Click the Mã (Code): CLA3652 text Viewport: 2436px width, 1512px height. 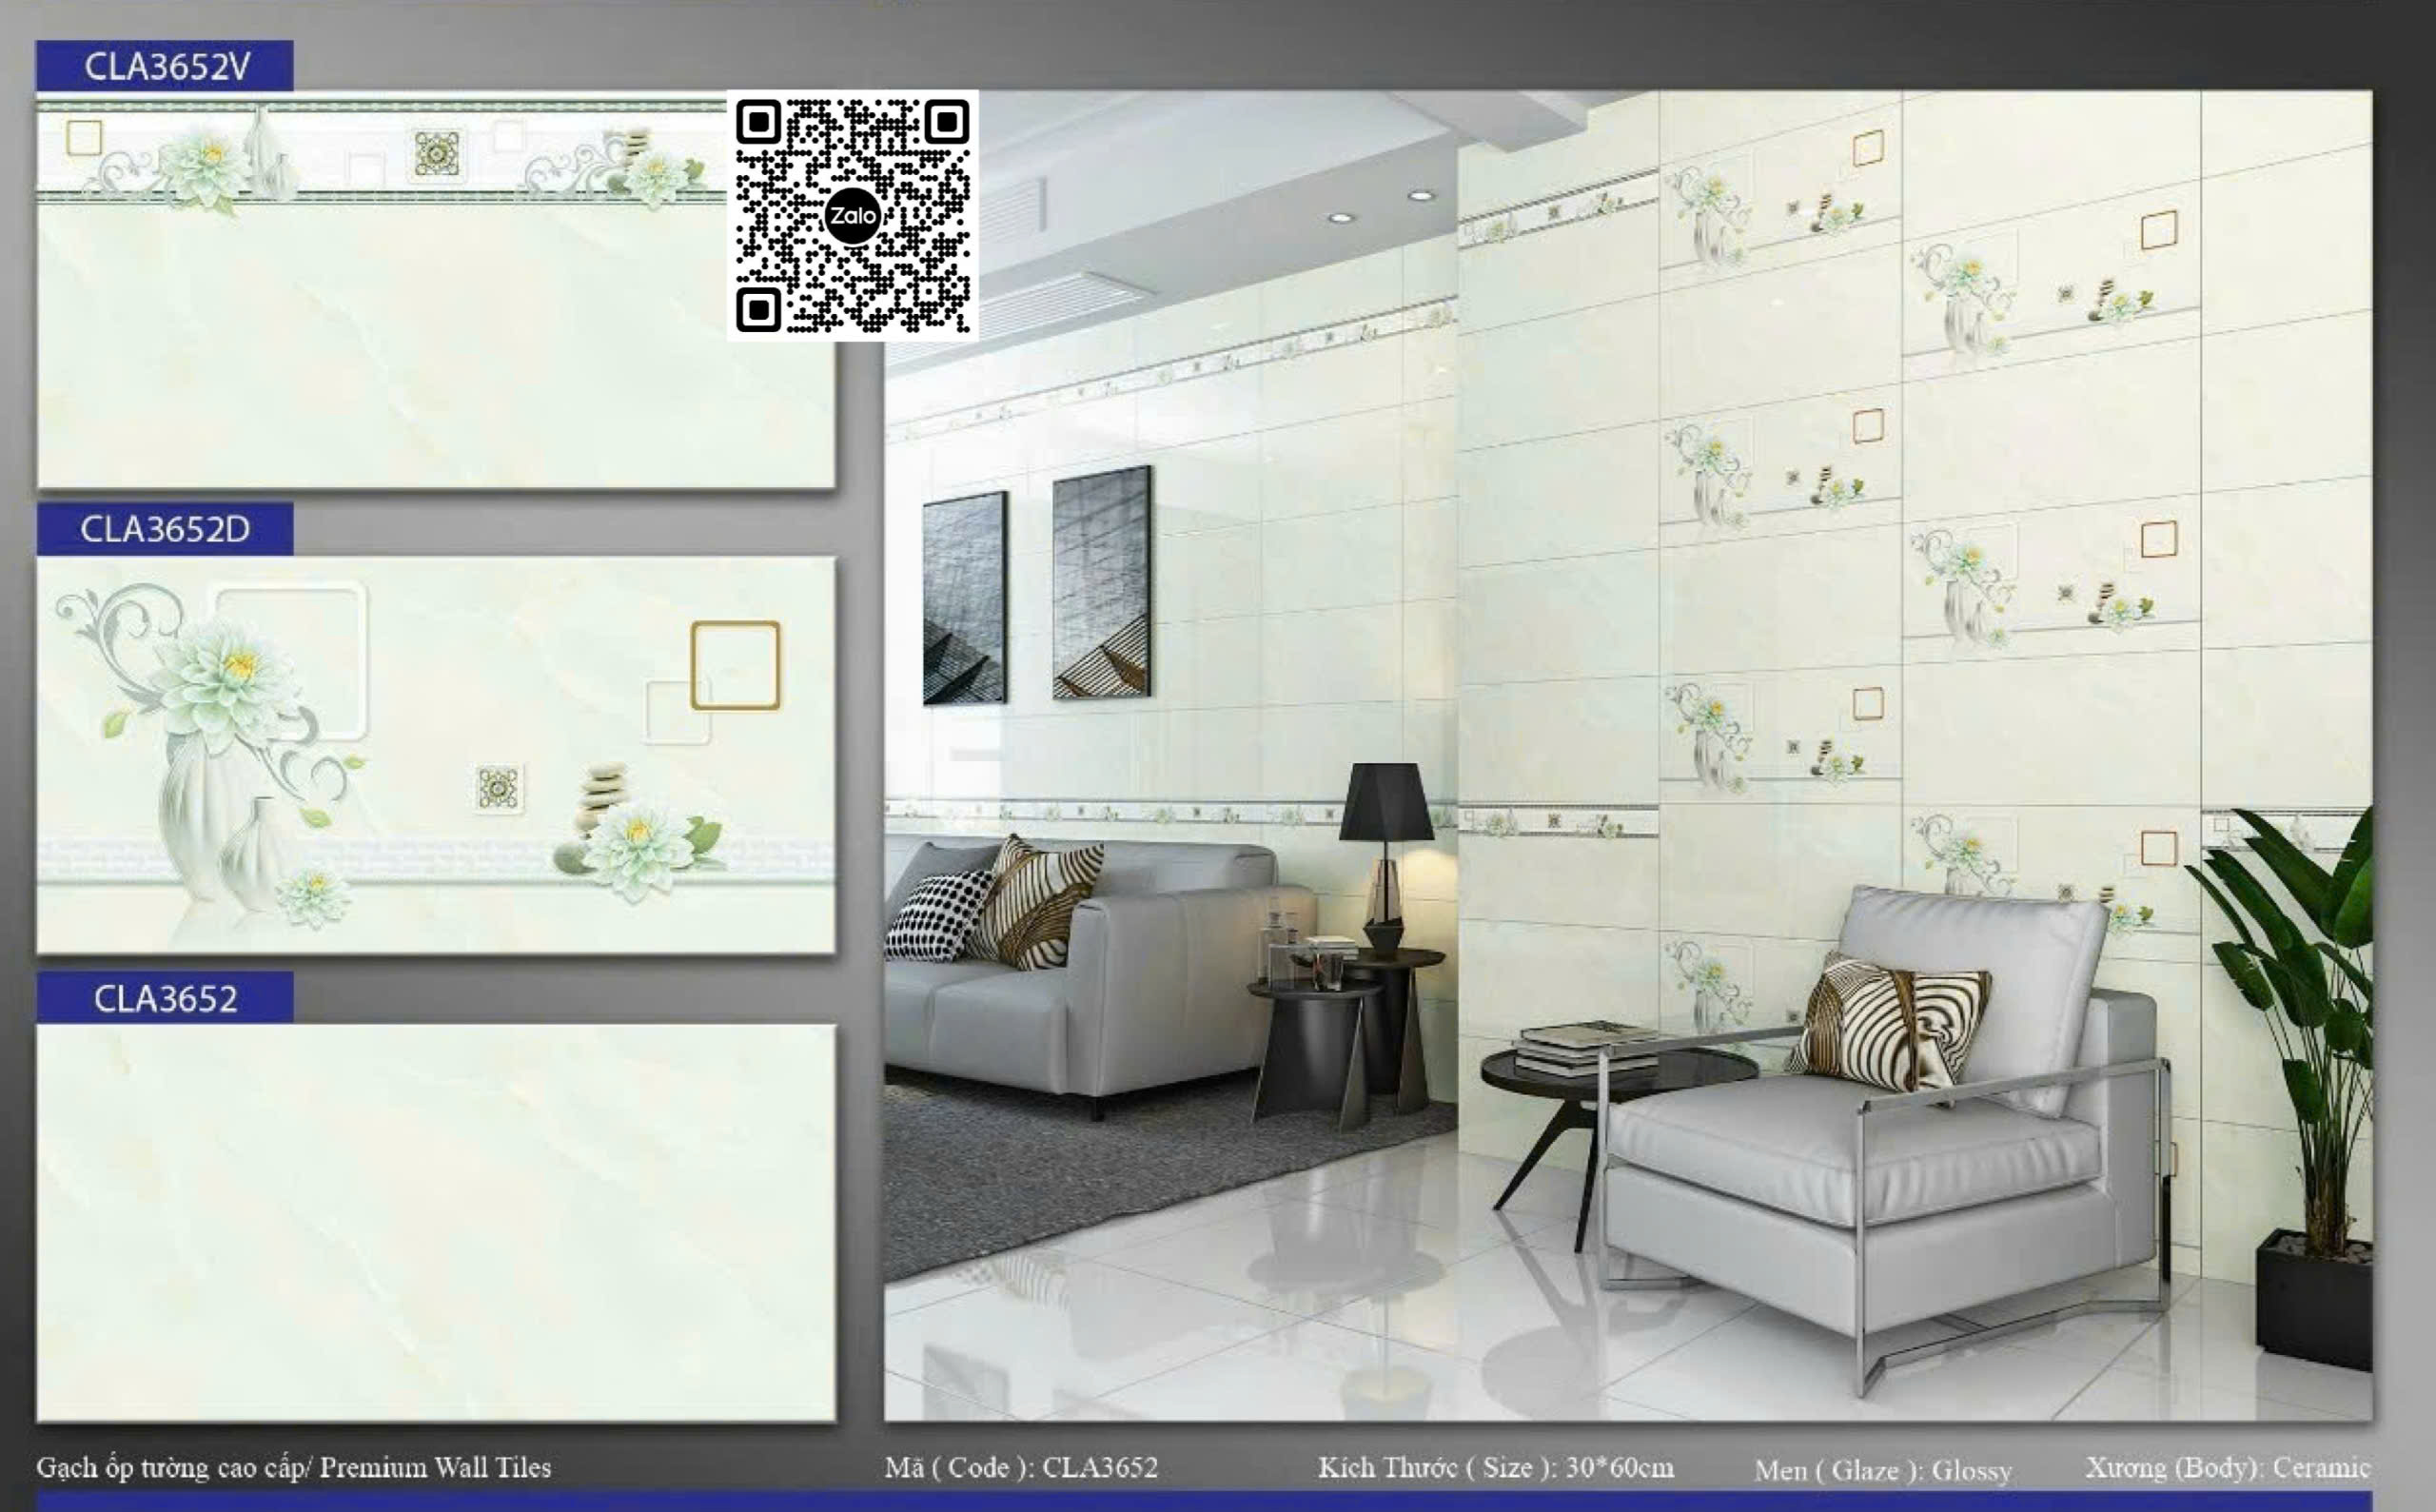[x=1021, y=1467]
